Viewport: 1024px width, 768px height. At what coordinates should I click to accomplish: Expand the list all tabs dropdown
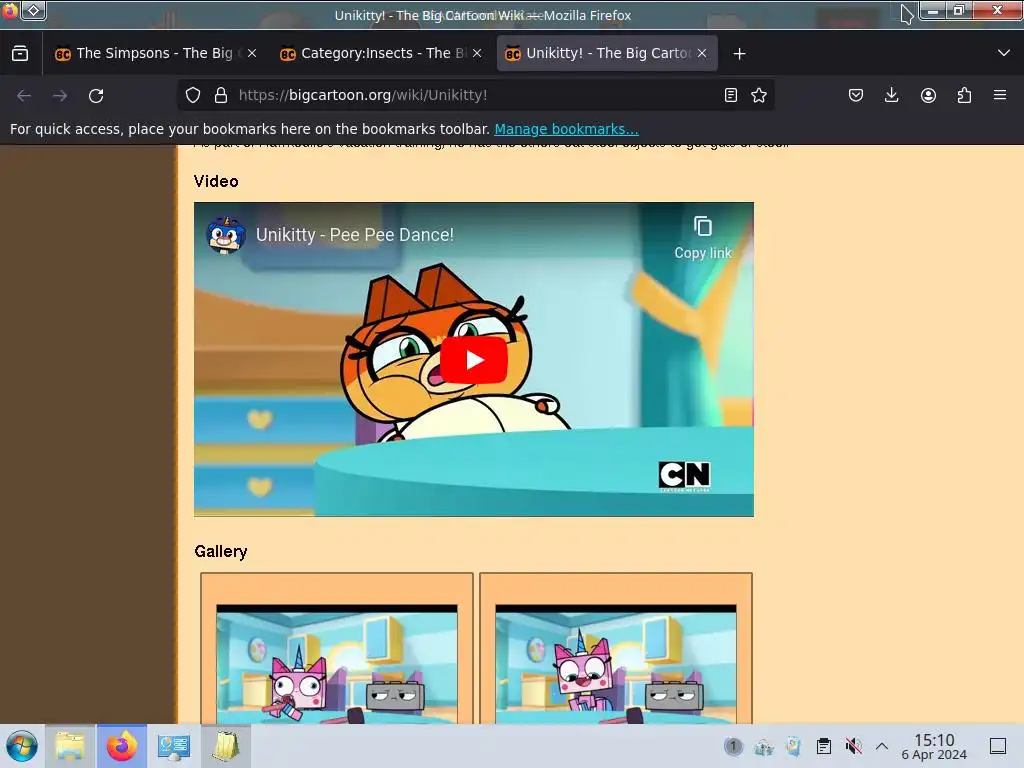point(1004,53)
